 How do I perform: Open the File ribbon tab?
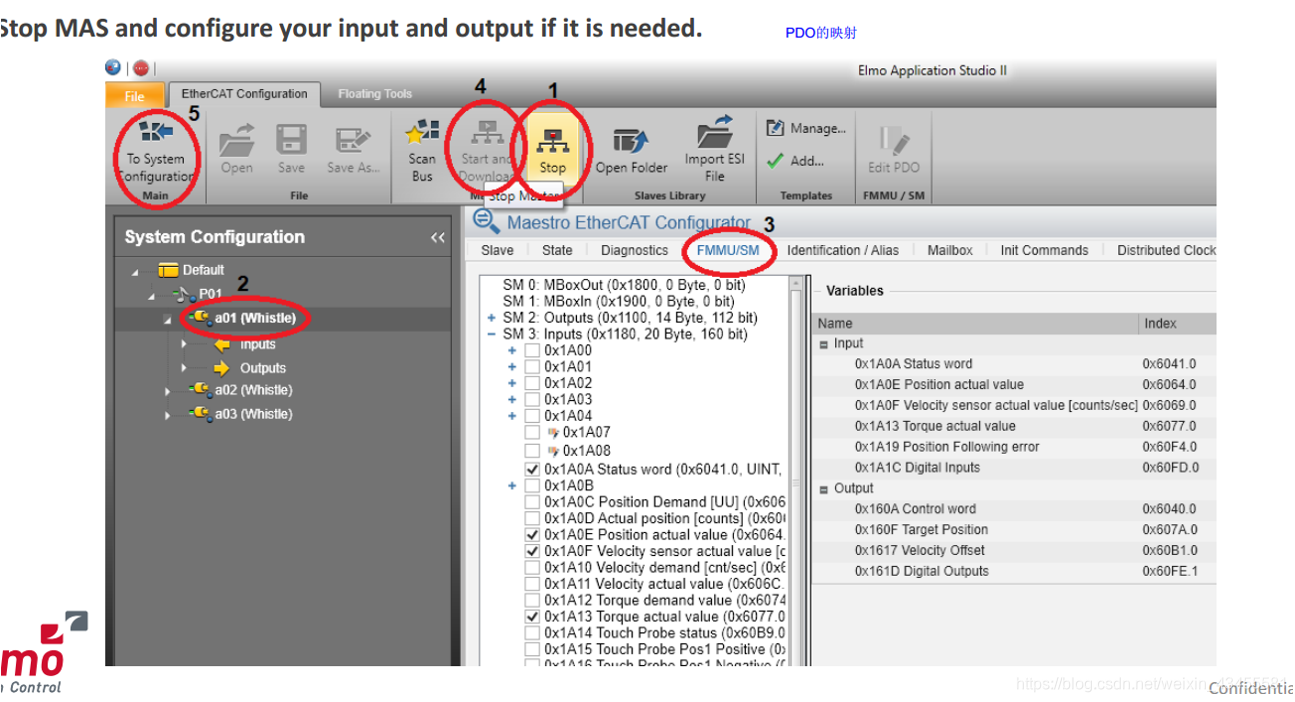(x=134, y=96)
